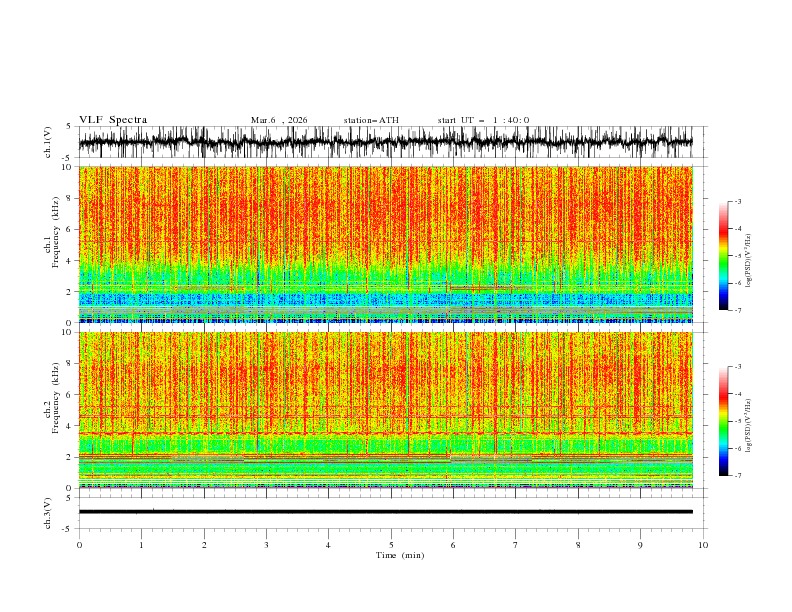This screenshot has width=792, height=612.
Task: Click the 10 kHz tick on ch.2 spectrogram
Action: pyautogui.click(x=67, y=332)
